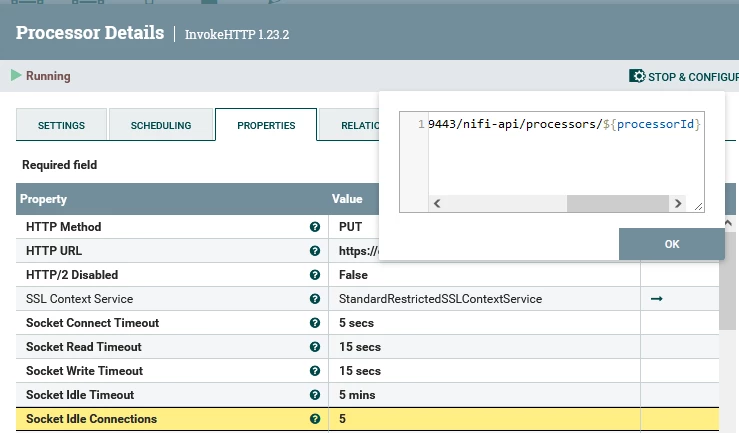Open the Scheduling tab
739x433 pixels.
coord(161,125)
